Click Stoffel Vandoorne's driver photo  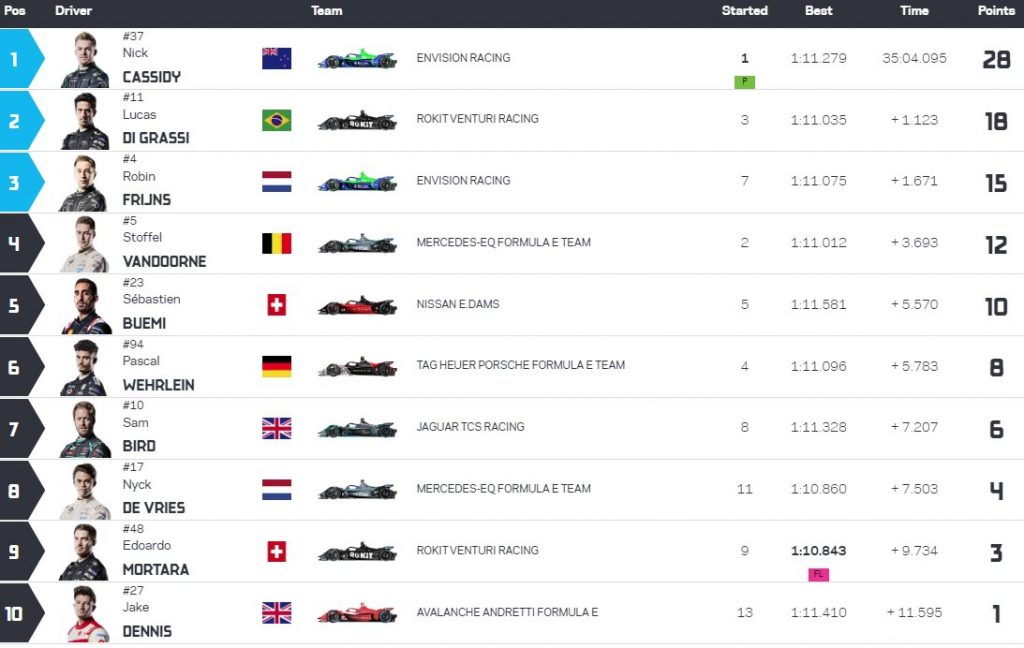point(85,244)
